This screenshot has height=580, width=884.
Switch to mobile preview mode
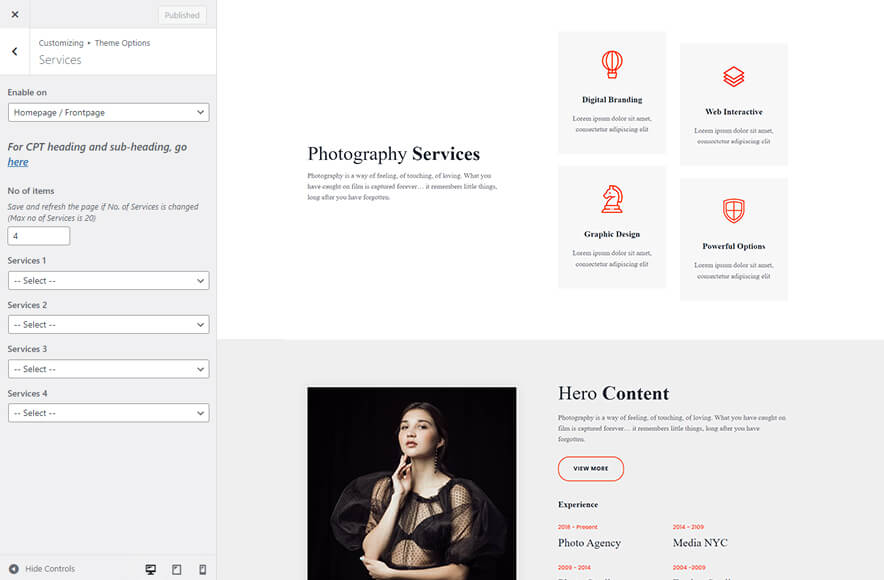click(202, 569)
